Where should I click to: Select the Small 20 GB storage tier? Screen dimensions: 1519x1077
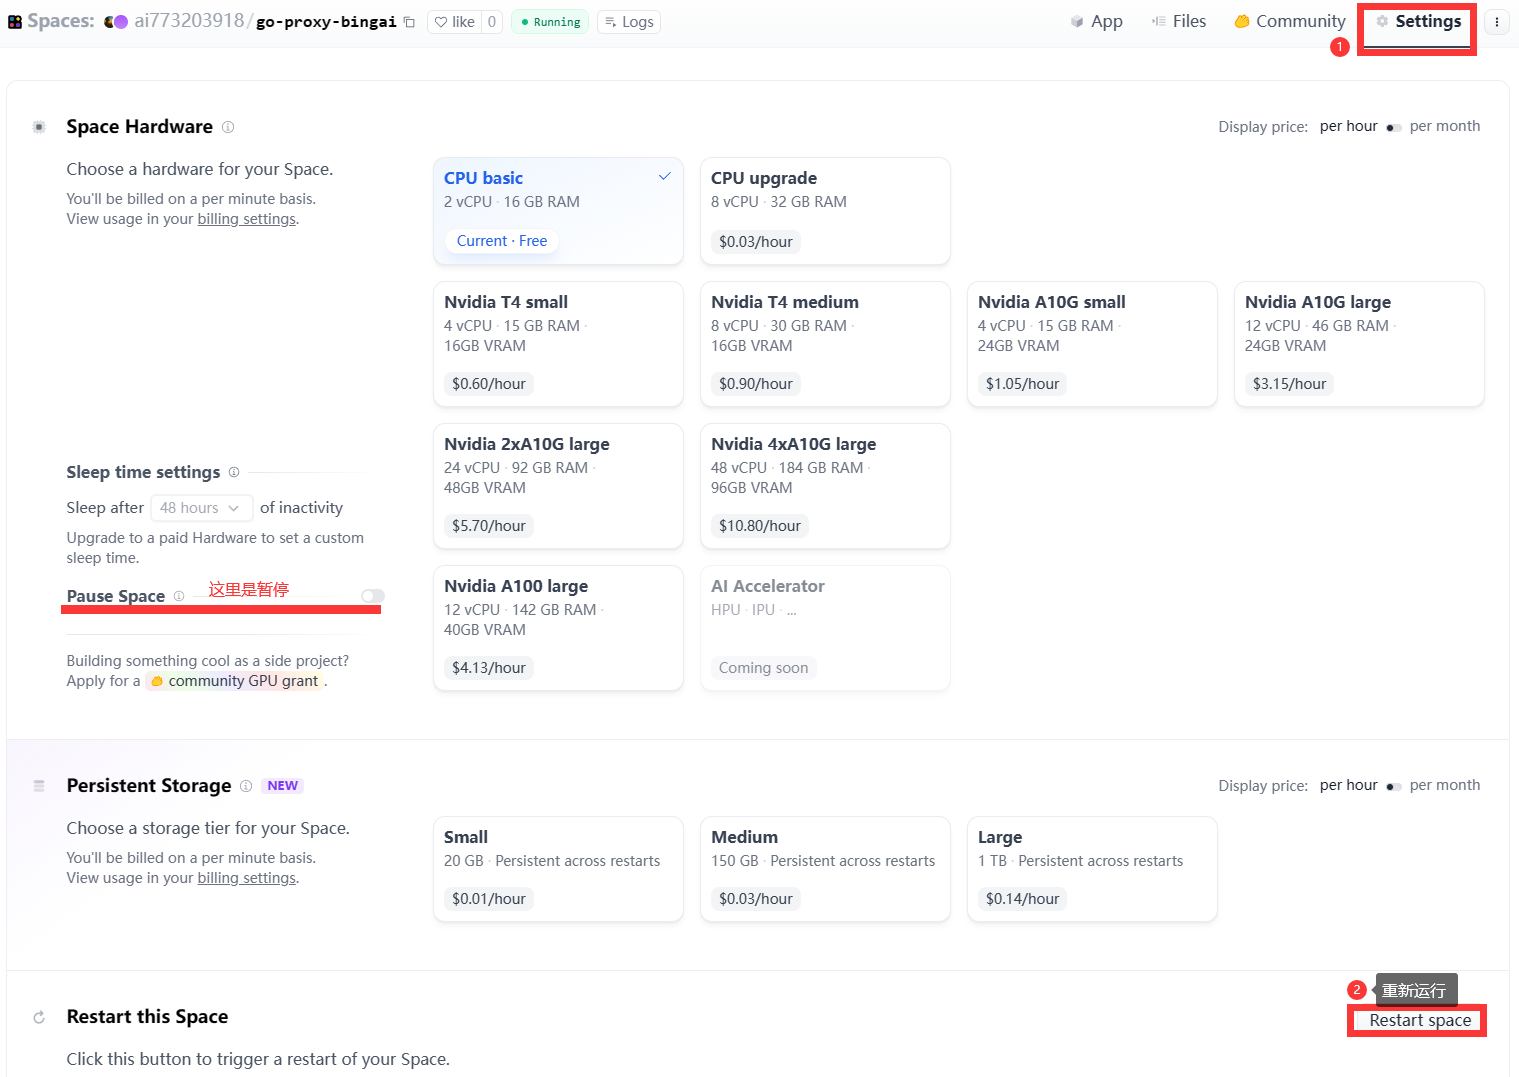pyautogui.click(x=558, y=869)
